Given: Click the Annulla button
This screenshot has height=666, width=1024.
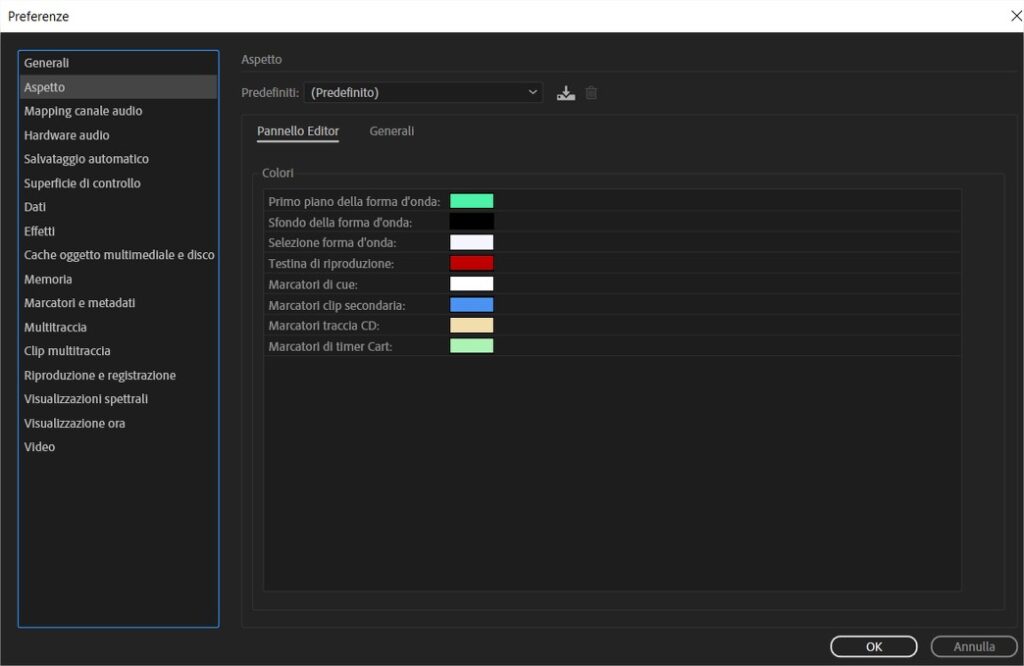Looking at the screenshot, I should [973, 647].
